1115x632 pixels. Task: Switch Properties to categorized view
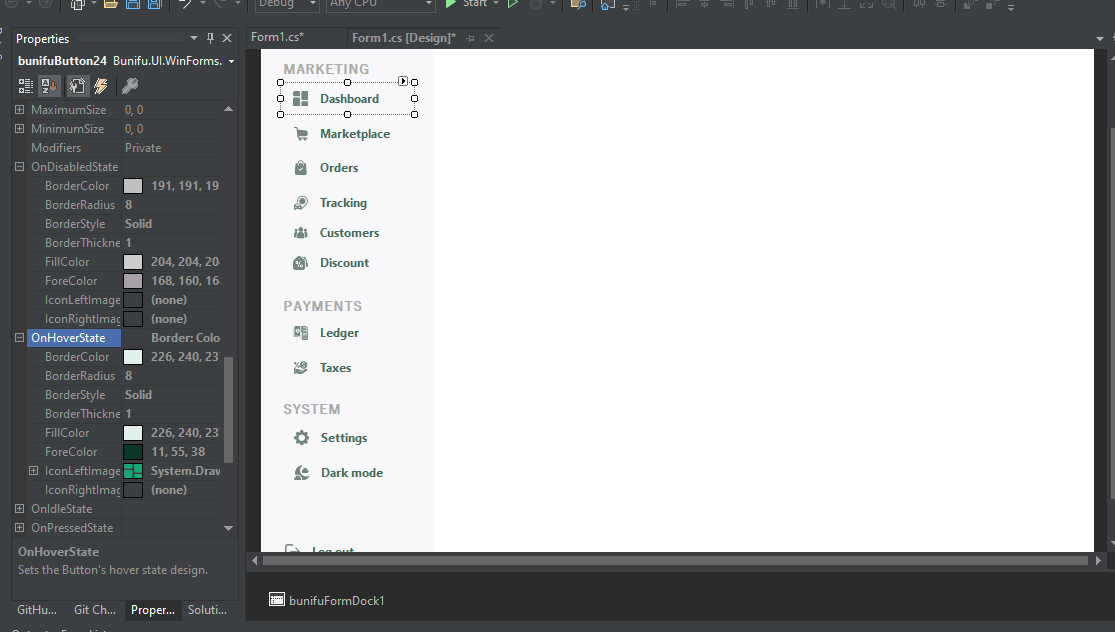(25, 86)
